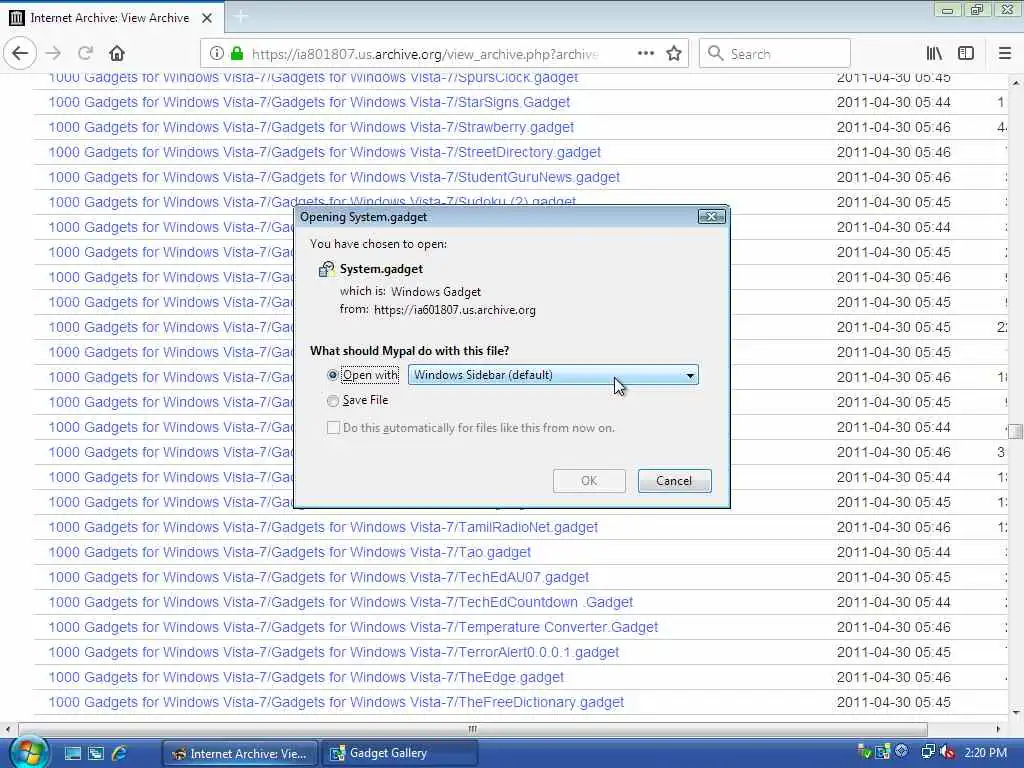Open the TerrorAlert0.0.0.1.gadget link
1024x768 pixels.
(334, 652)
